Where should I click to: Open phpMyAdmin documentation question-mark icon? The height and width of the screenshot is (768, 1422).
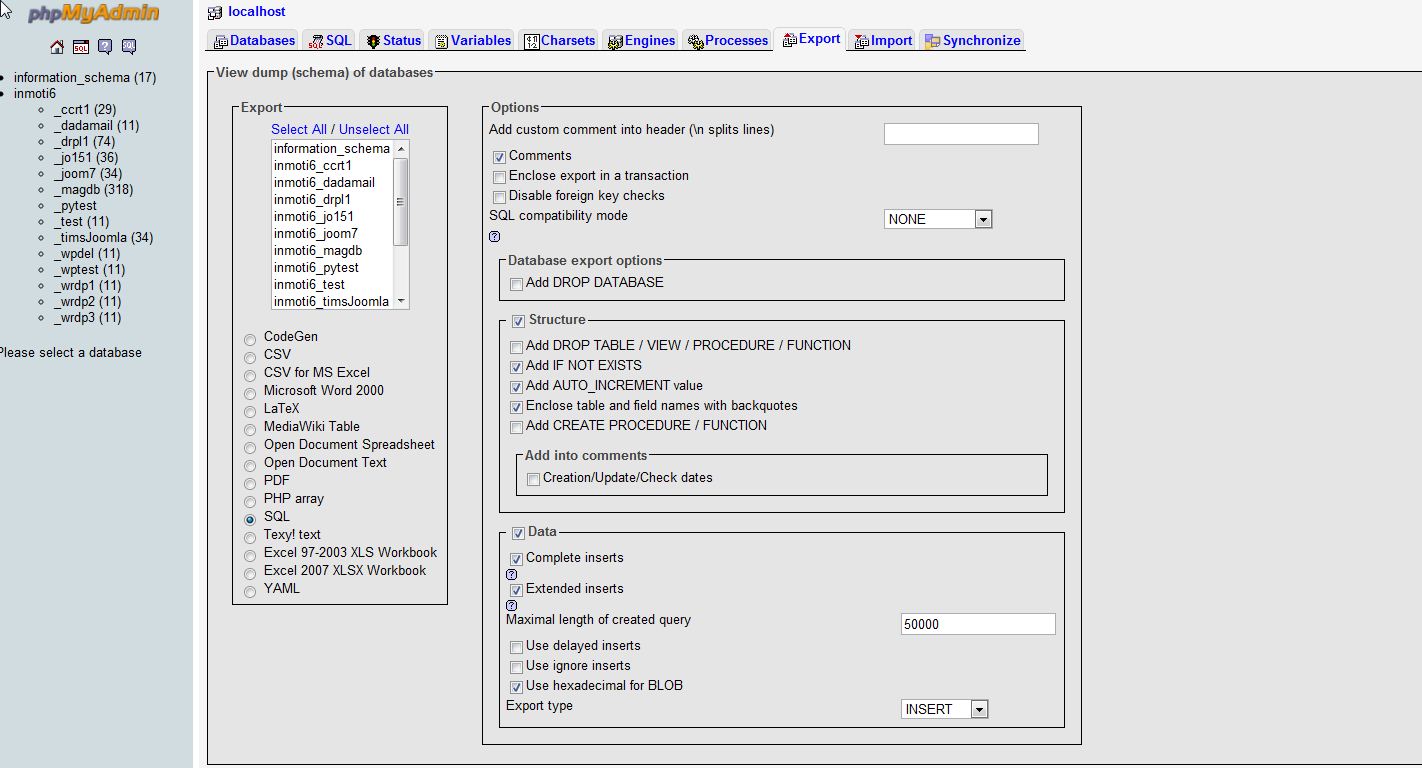click(105, 47)
